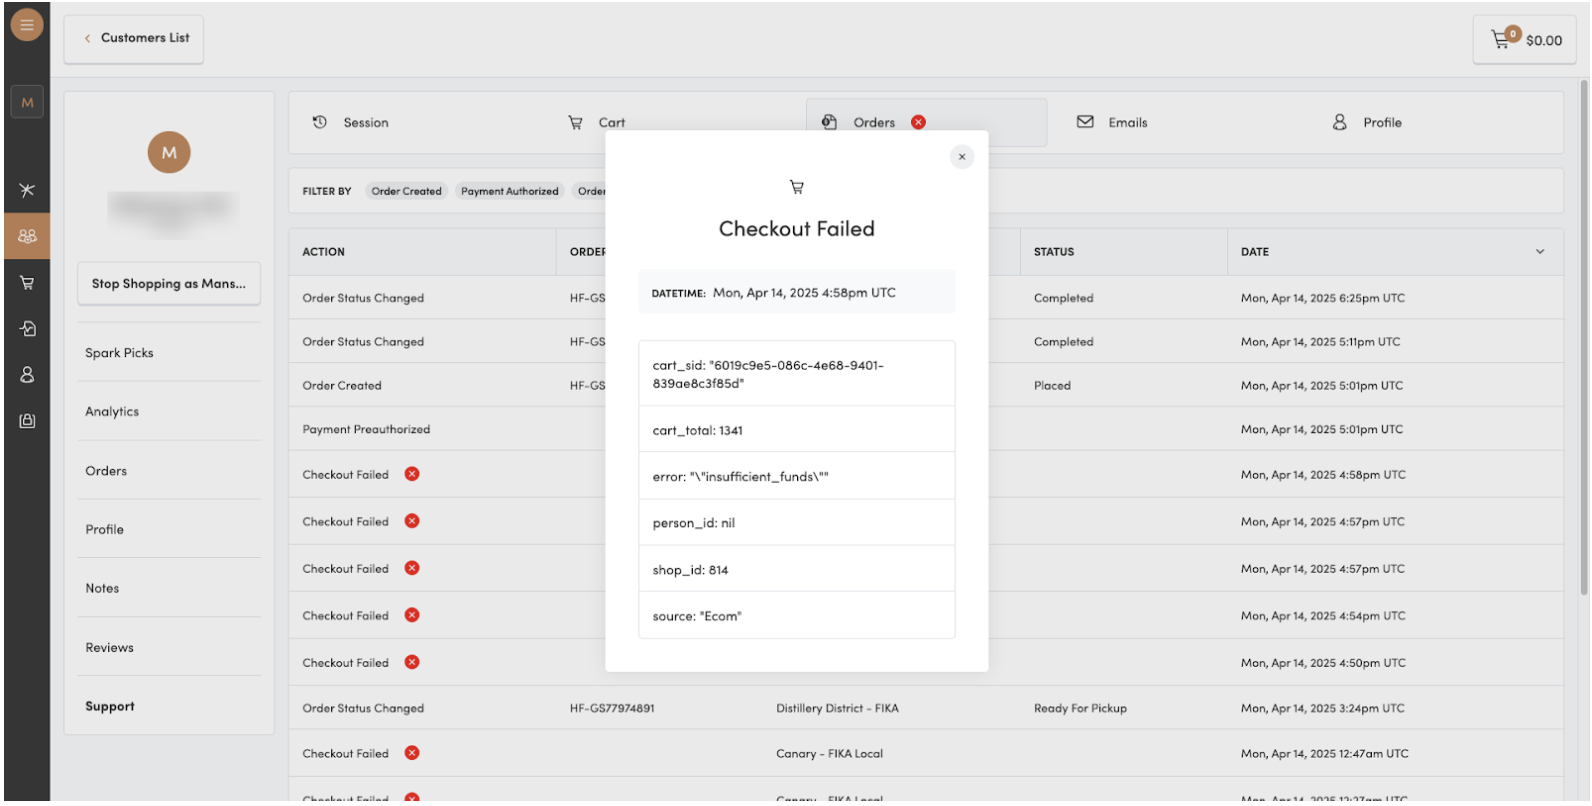Viewport: 1592px width, 806px height.
Task: Click the bag icon in the left sidebar
Action: (x=27, y=421)
